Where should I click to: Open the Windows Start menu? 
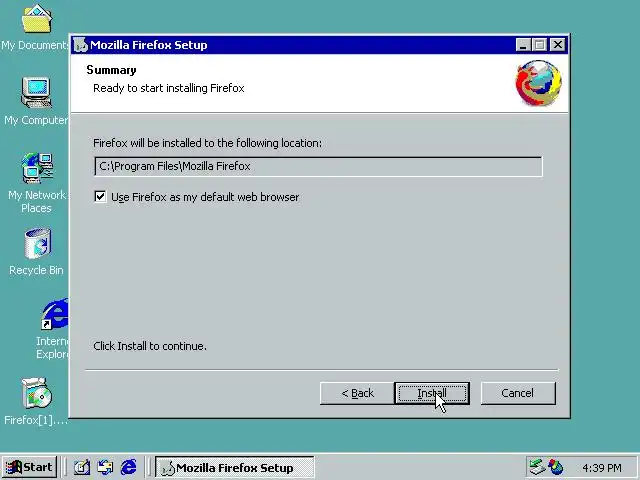[x=29, y=467]
